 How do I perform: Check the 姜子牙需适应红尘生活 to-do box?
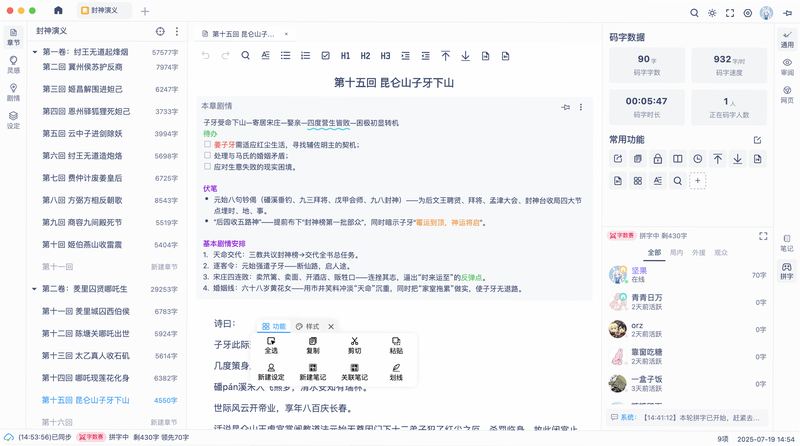(207, 144)
